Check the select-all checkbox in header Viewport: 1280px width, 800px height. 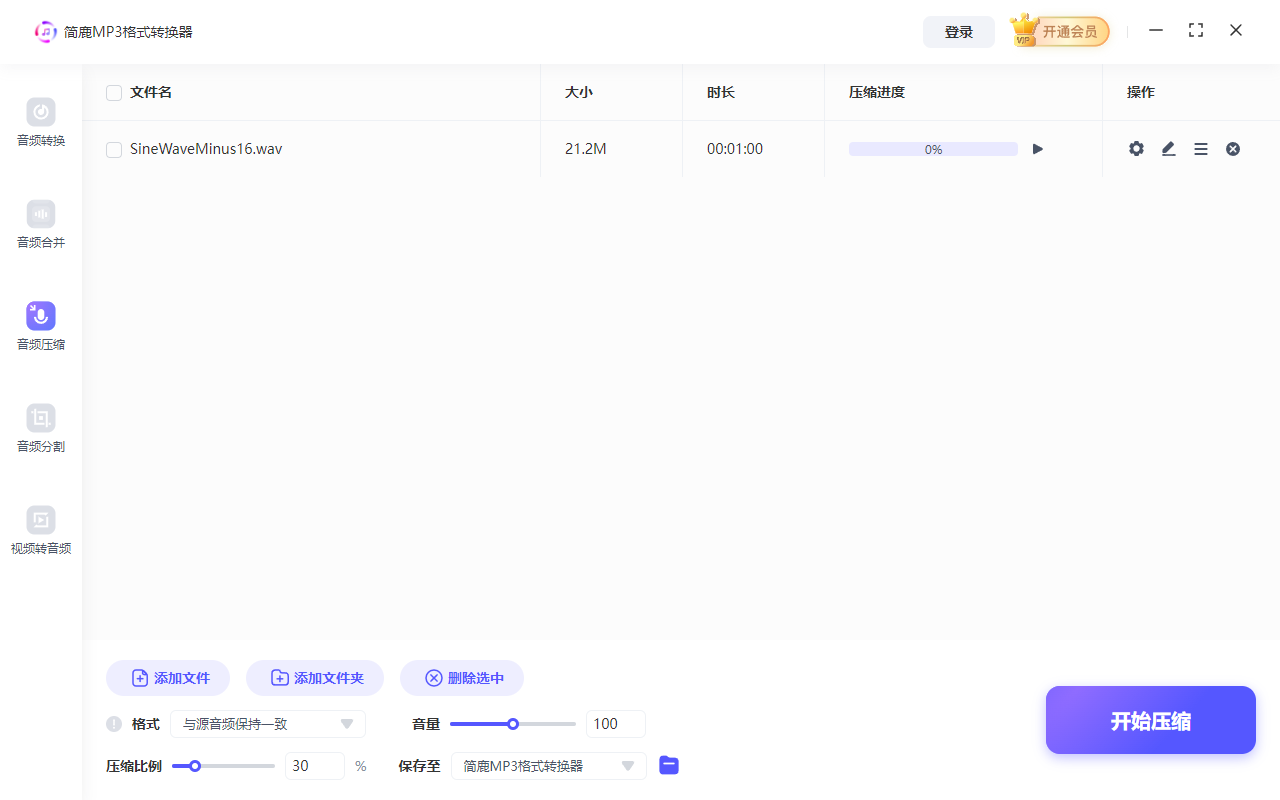[113, 92]
